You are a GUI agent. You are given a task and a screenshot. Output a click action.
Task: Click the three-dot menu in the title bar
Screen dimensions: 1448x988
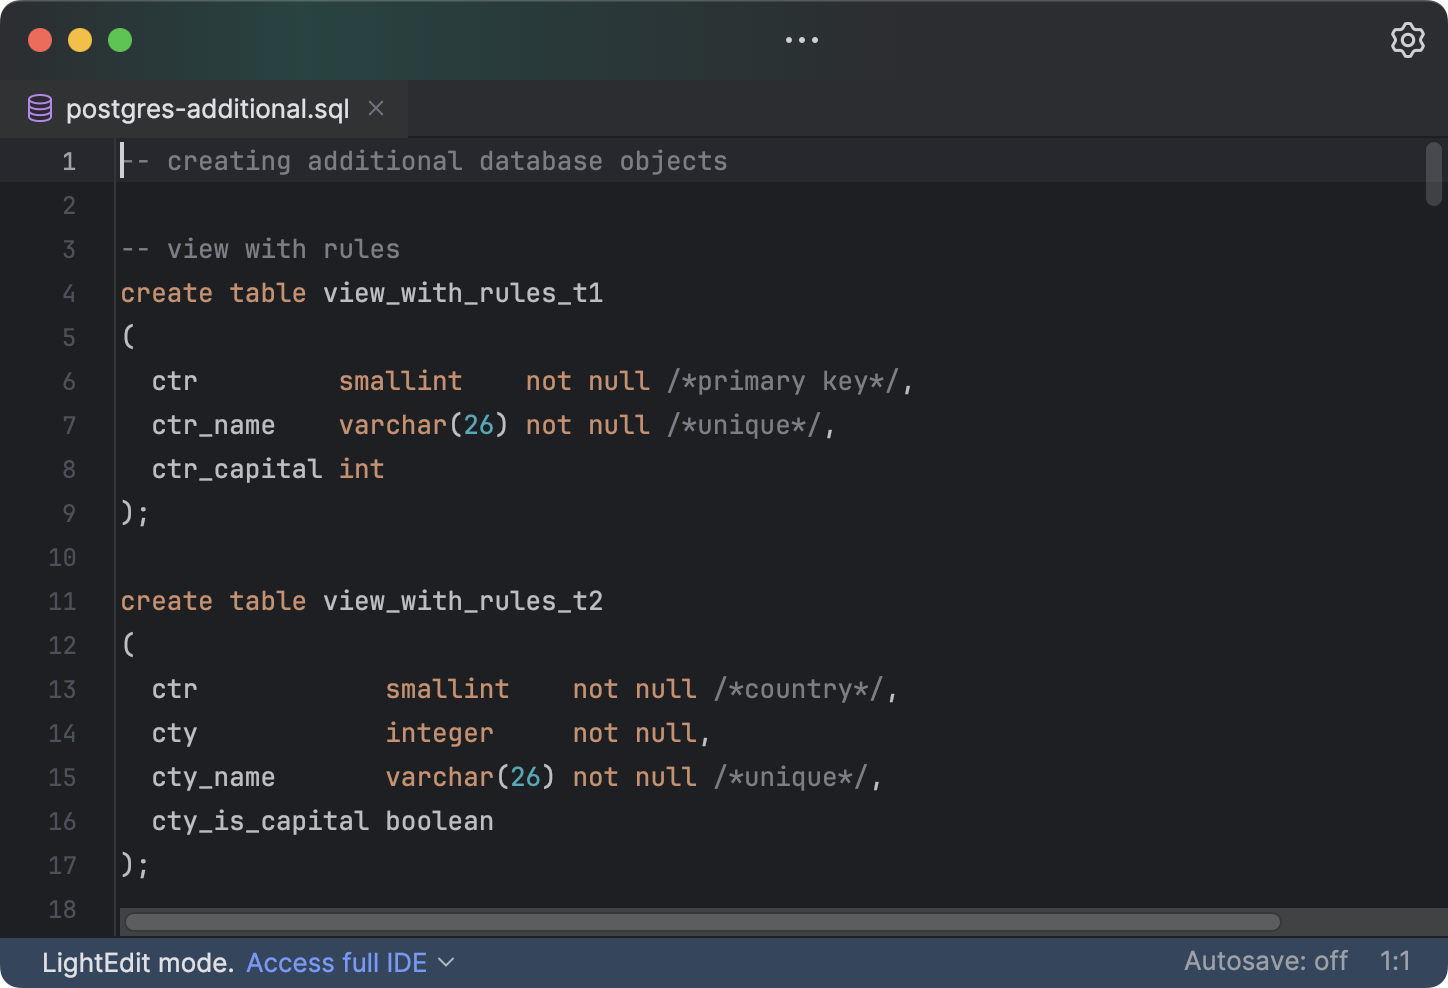(802, 40)
